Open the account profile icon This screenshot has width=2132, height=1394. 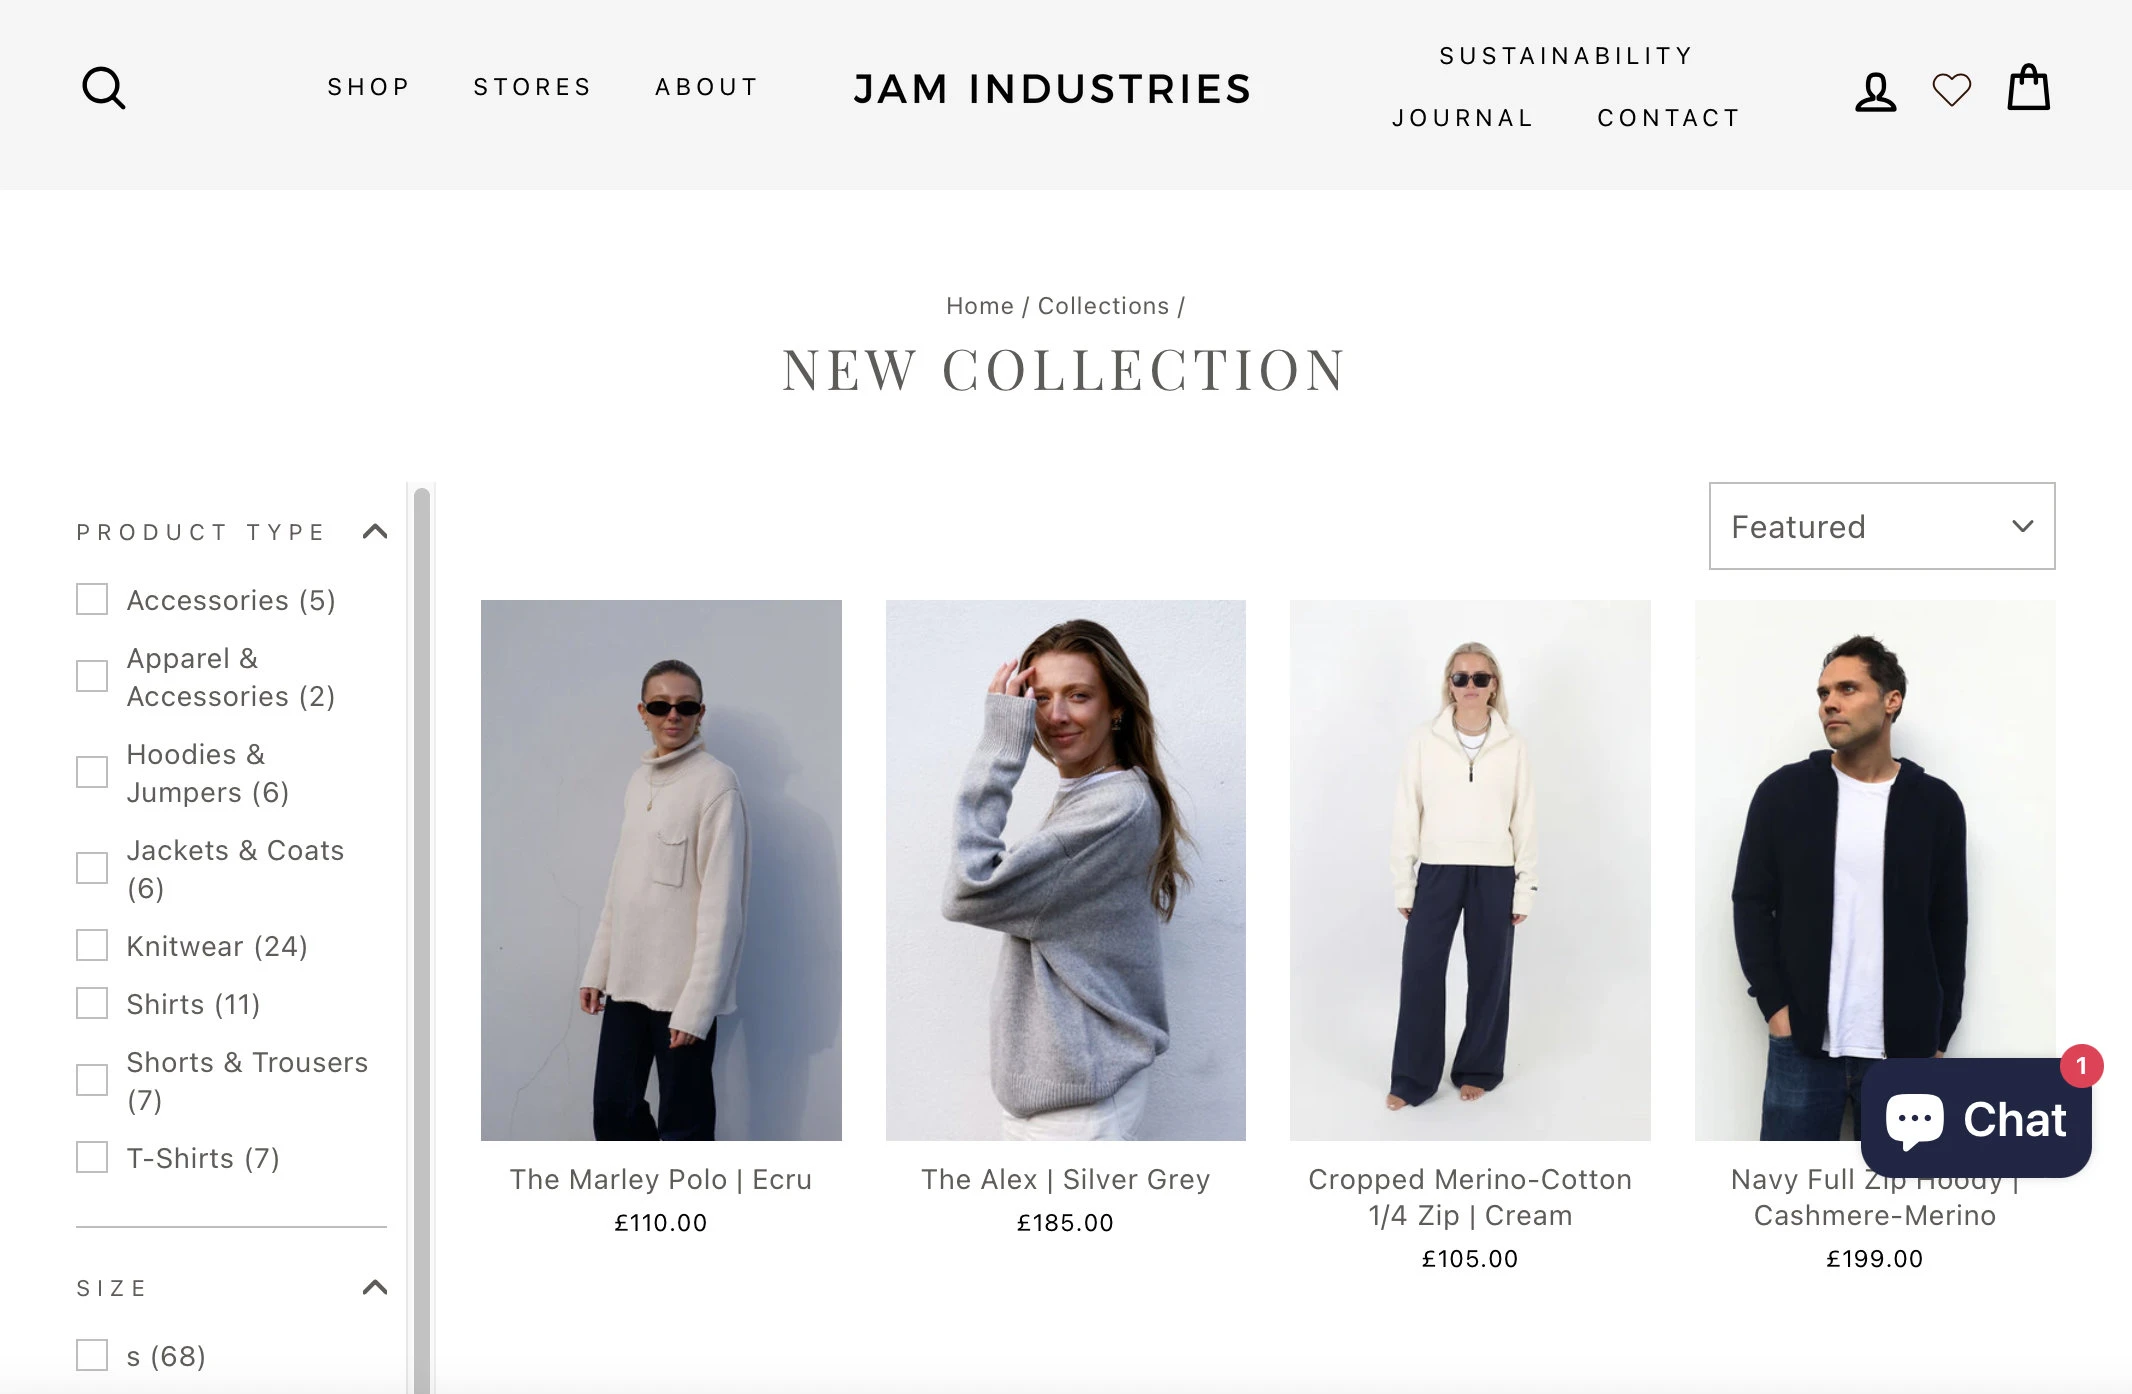point(1875,92)
